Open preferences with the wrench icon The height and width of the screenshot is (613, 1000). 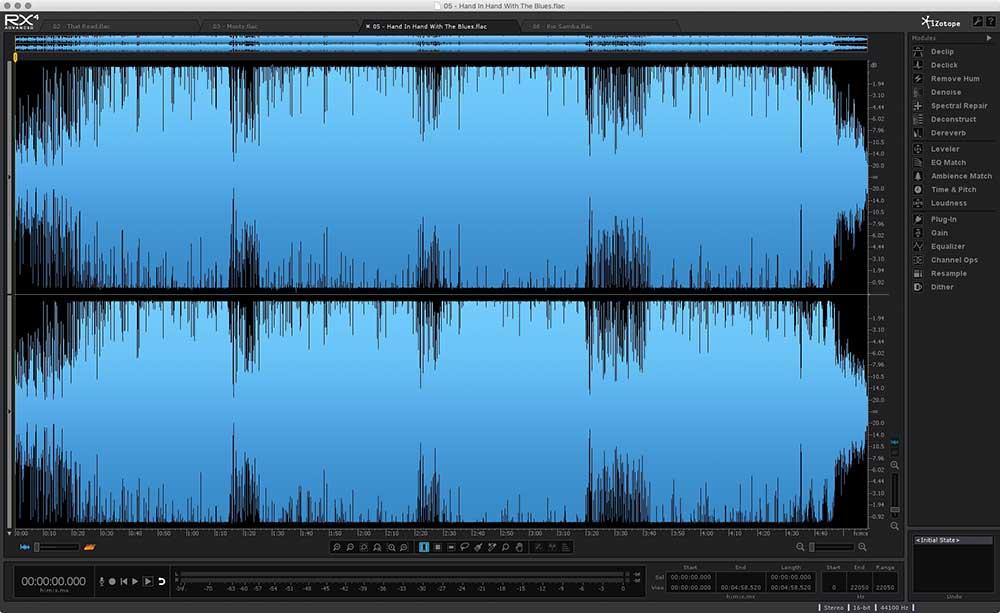[977, 22]
